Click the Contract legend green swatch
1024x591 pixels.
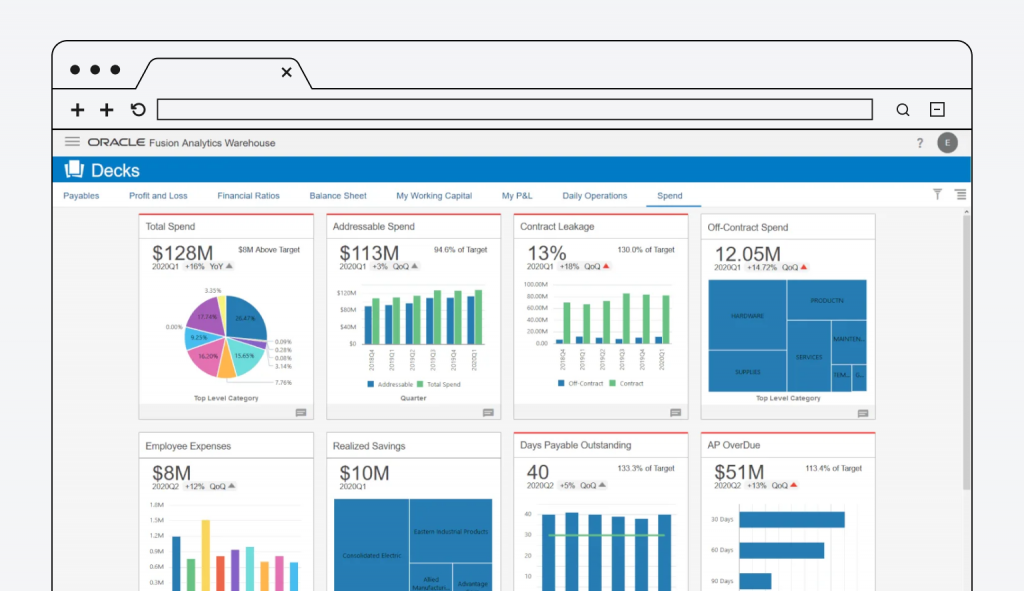[613, 384]
